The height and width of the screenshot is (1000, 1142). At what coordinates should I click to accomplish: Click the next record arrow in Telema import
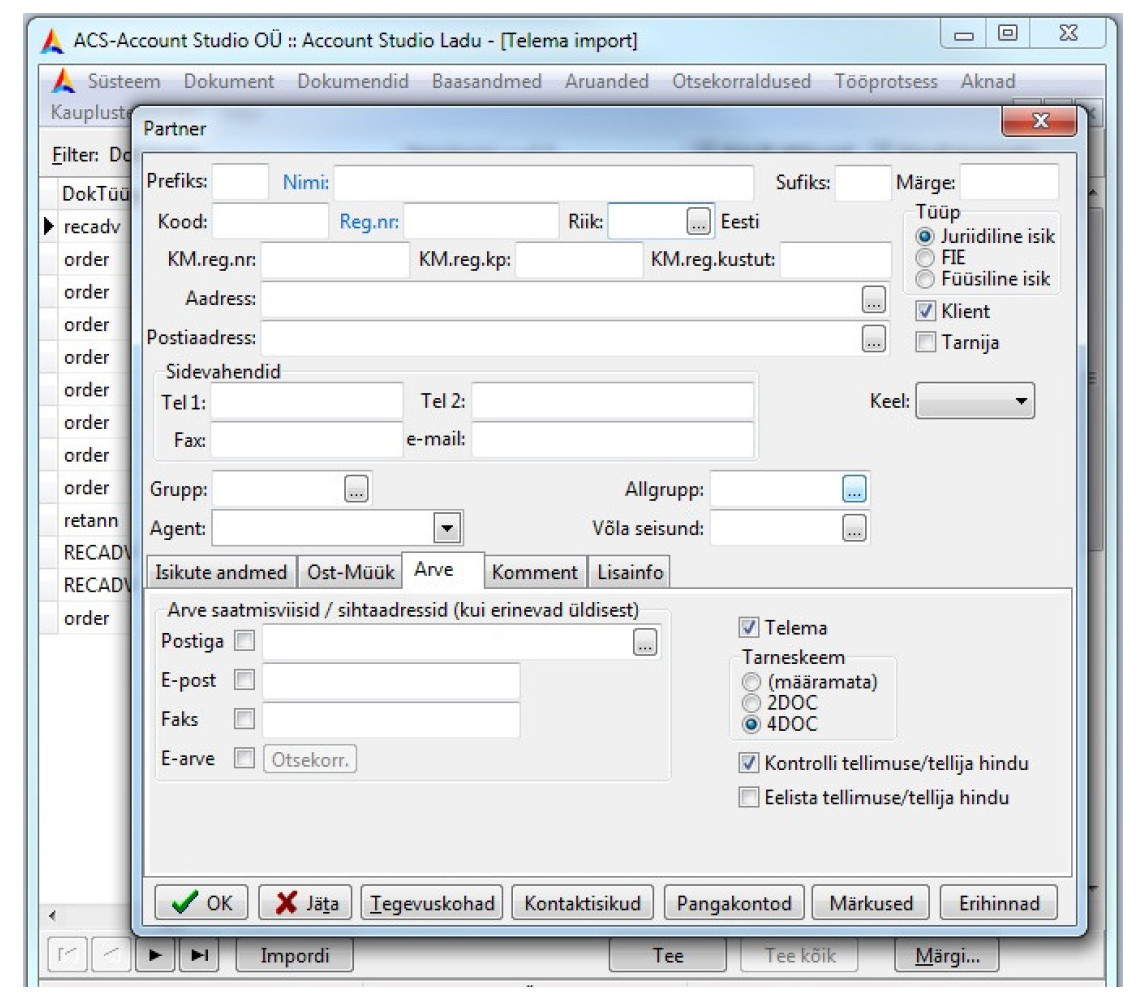[x=155, y=955]
